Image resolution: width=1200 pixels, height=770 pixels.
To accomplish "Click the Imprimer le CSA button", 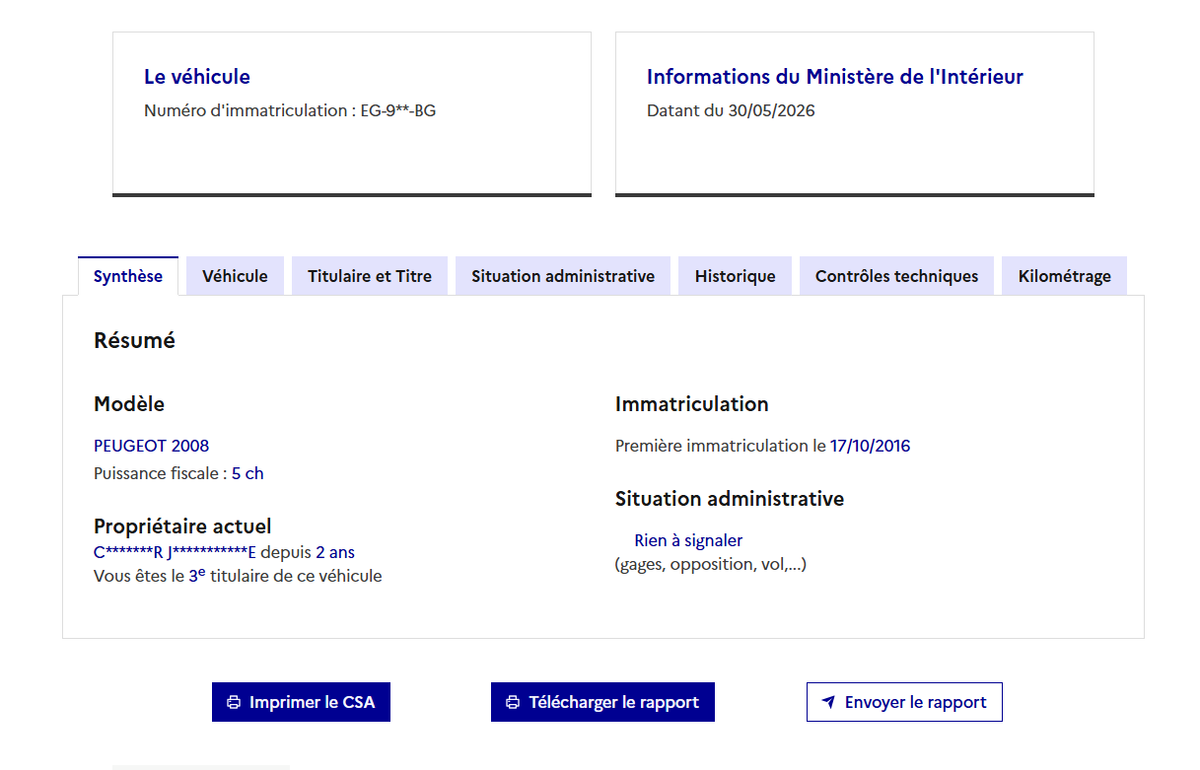I will click(x=301, y=702).
